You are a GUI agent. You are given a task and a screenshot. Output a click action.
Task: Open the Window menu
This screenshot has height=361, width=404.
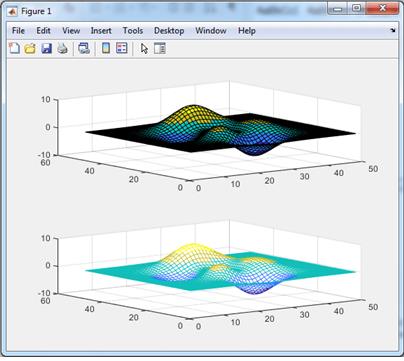click(x=211, y=31)
